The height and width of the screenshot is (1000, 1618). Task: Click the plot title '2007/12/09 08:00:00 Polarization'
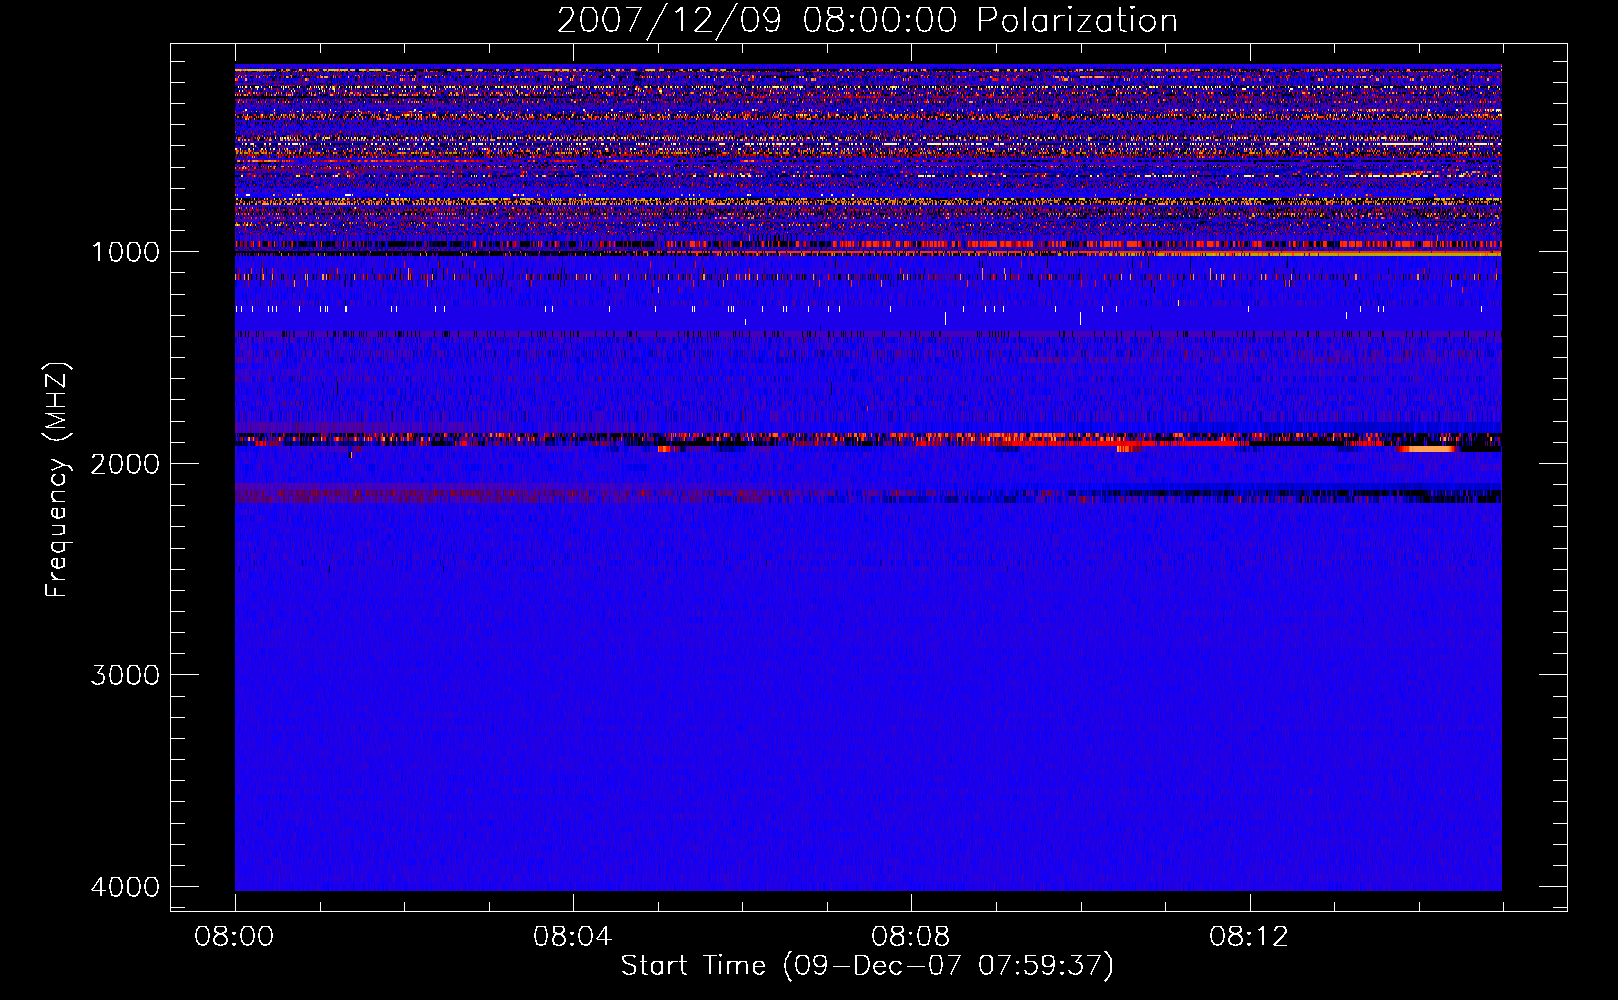pyautogui.click(x=867, y=21)
